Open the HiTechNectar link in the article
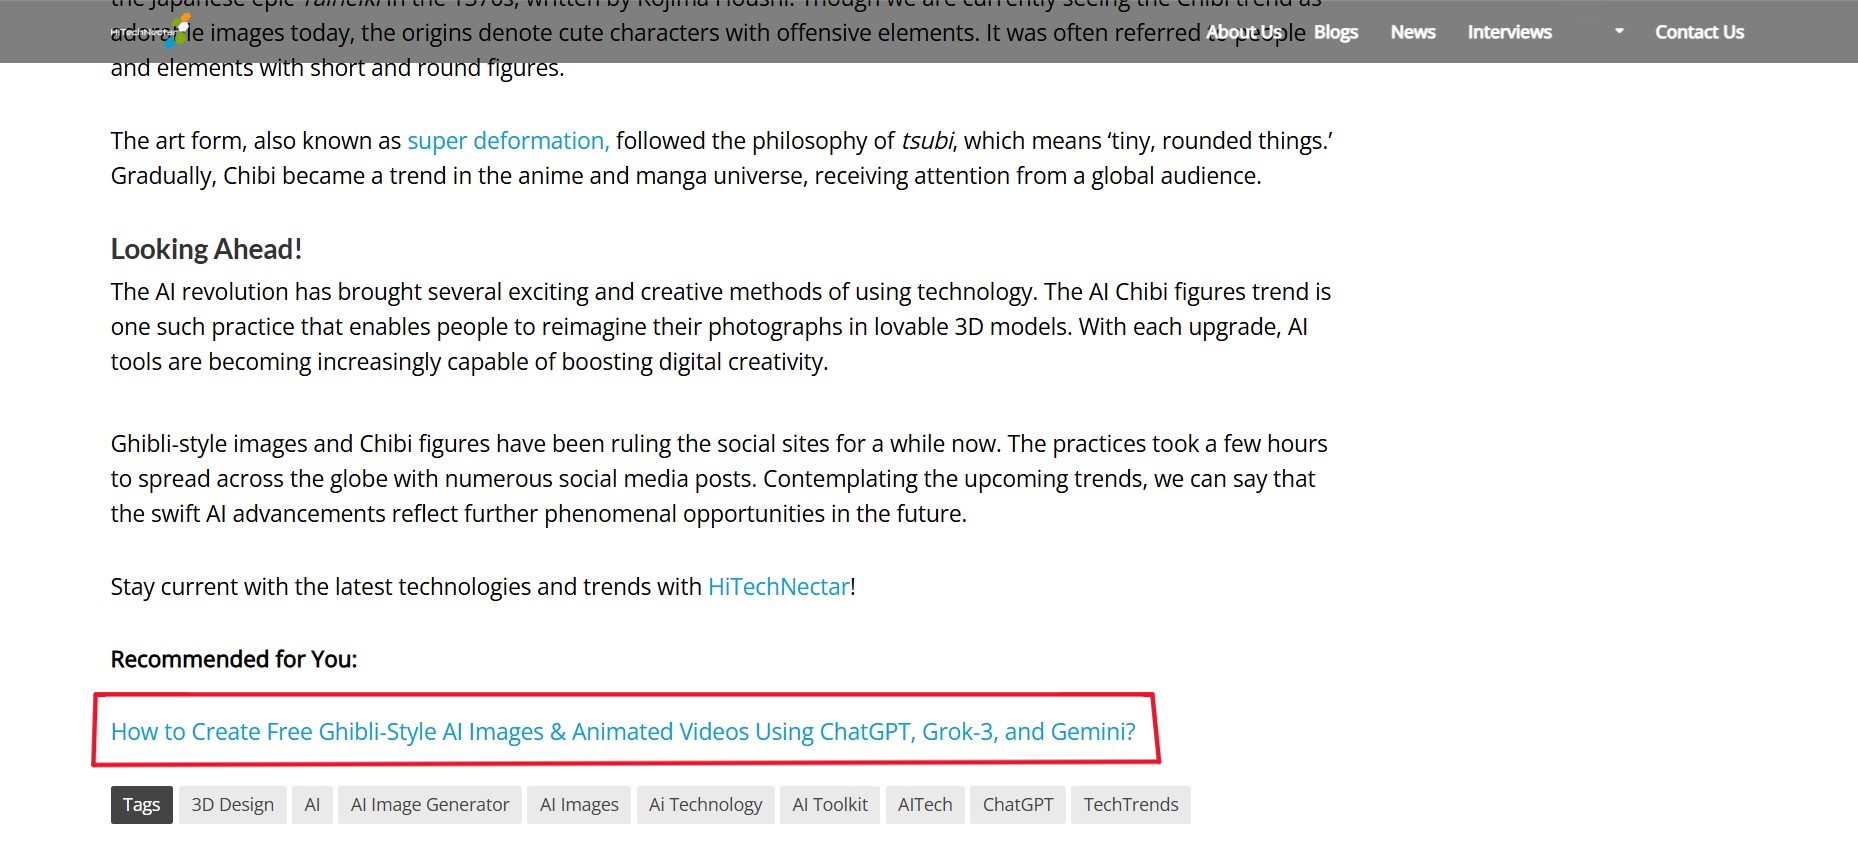Screen dimensions: 1858x842 coord(778,586)
